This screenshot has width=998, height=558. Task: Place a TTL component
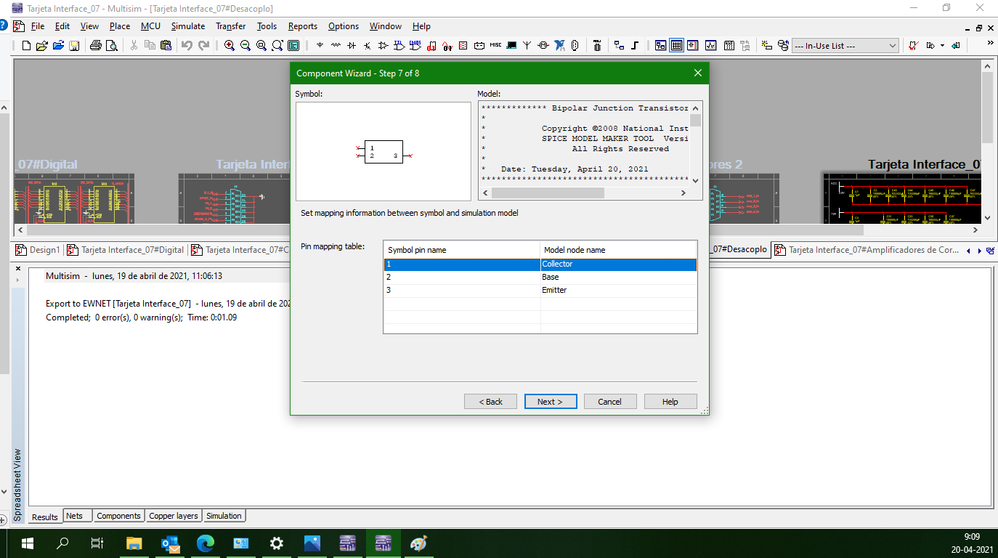[399, 46]
